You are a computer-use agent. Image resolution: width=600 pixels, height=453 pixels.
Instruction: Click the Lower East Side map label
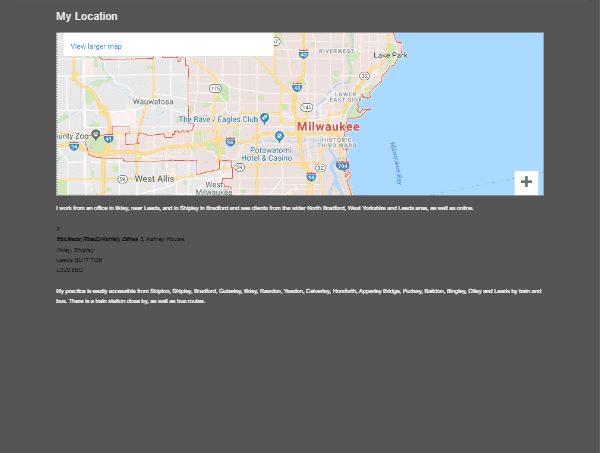pyautogui.click(x=346, y=97)
